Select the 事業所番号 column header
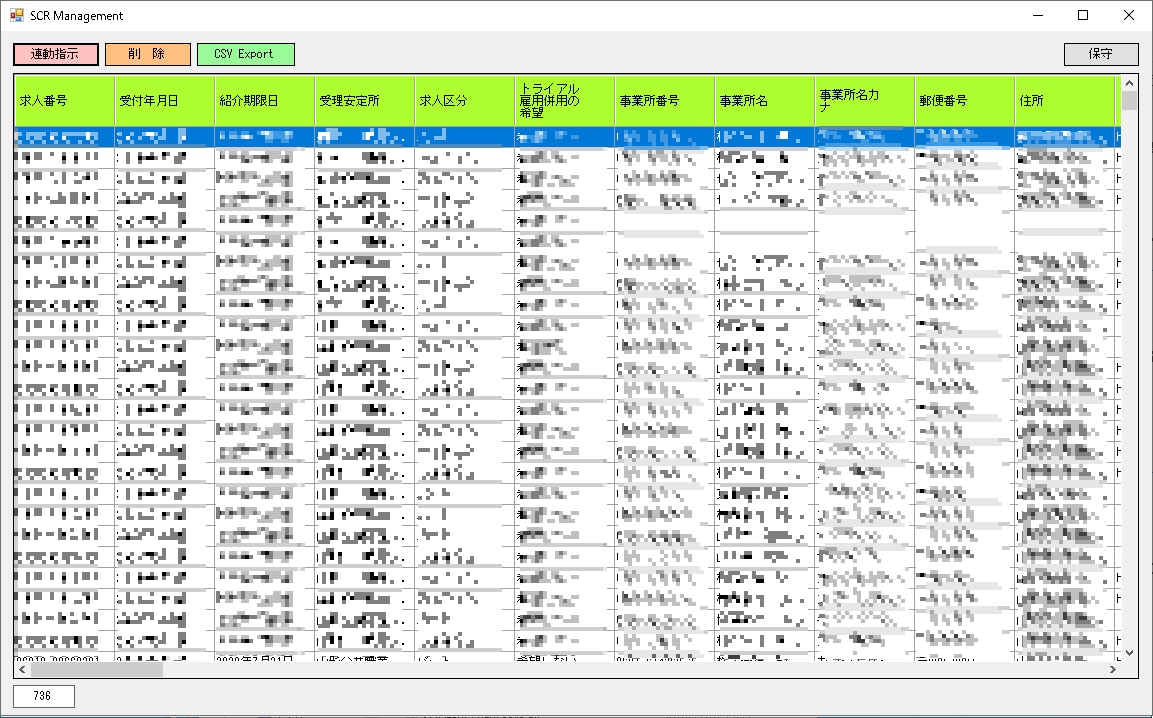Image resolution: width=1153 pixels, height=718 pixels. point(665,101)
